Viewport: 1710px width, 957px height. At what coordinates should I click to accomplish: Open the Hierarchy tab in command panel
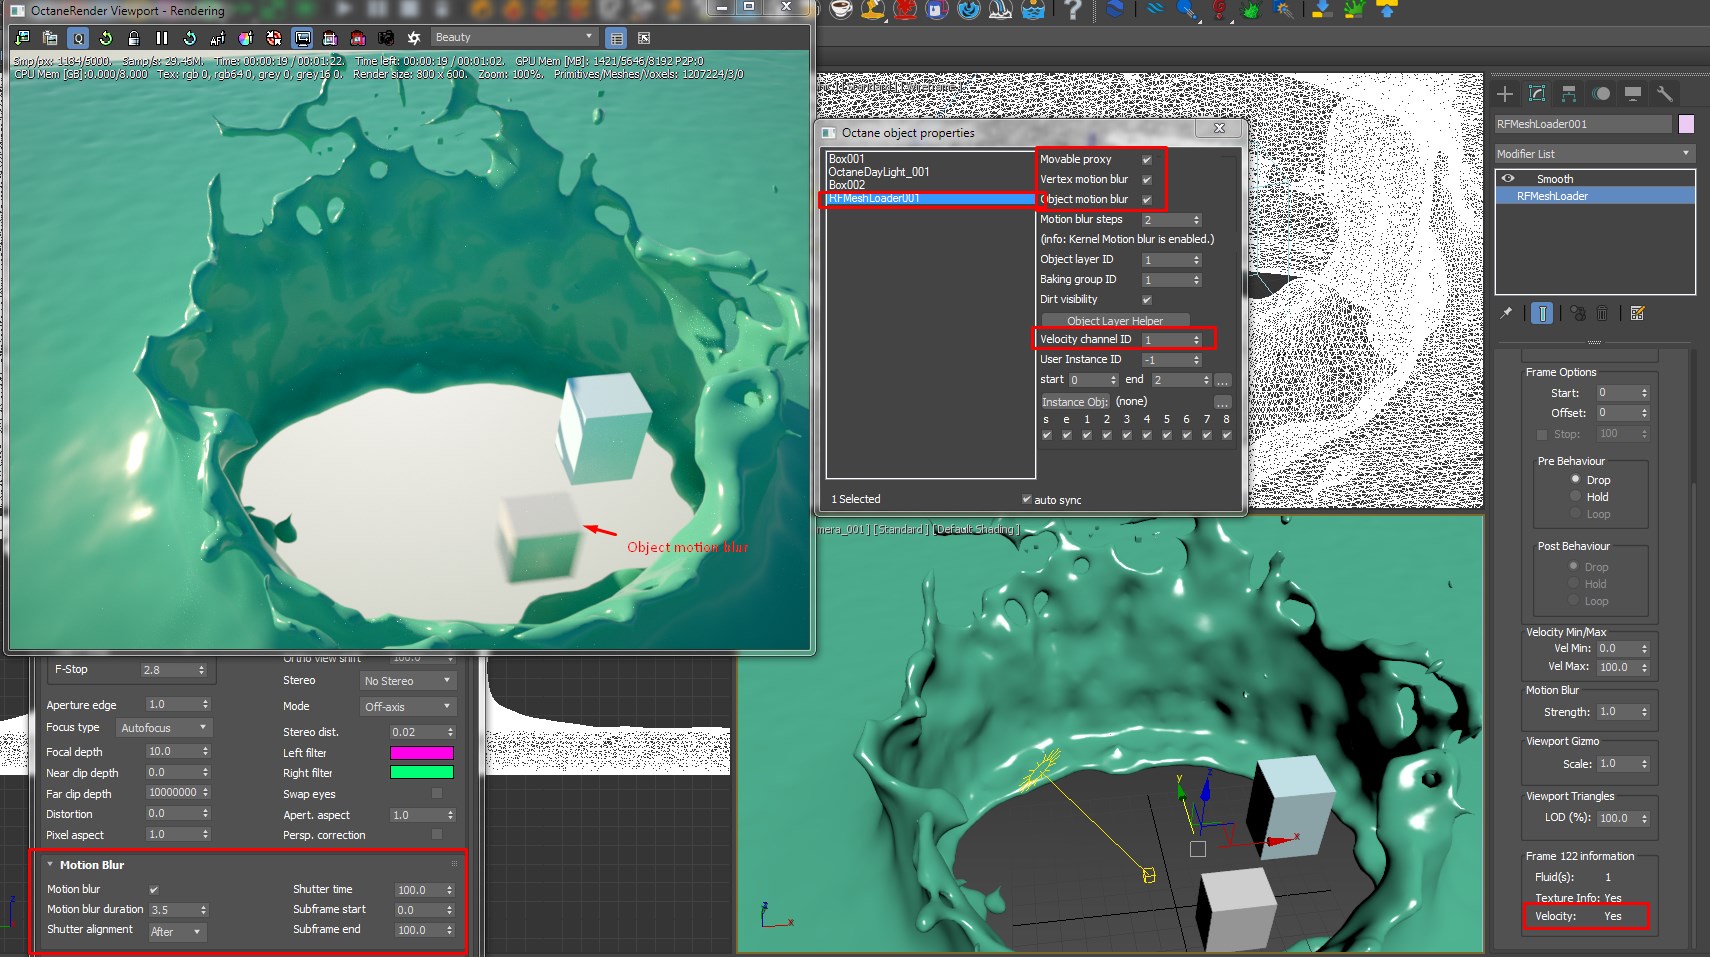click(1569, 94)
